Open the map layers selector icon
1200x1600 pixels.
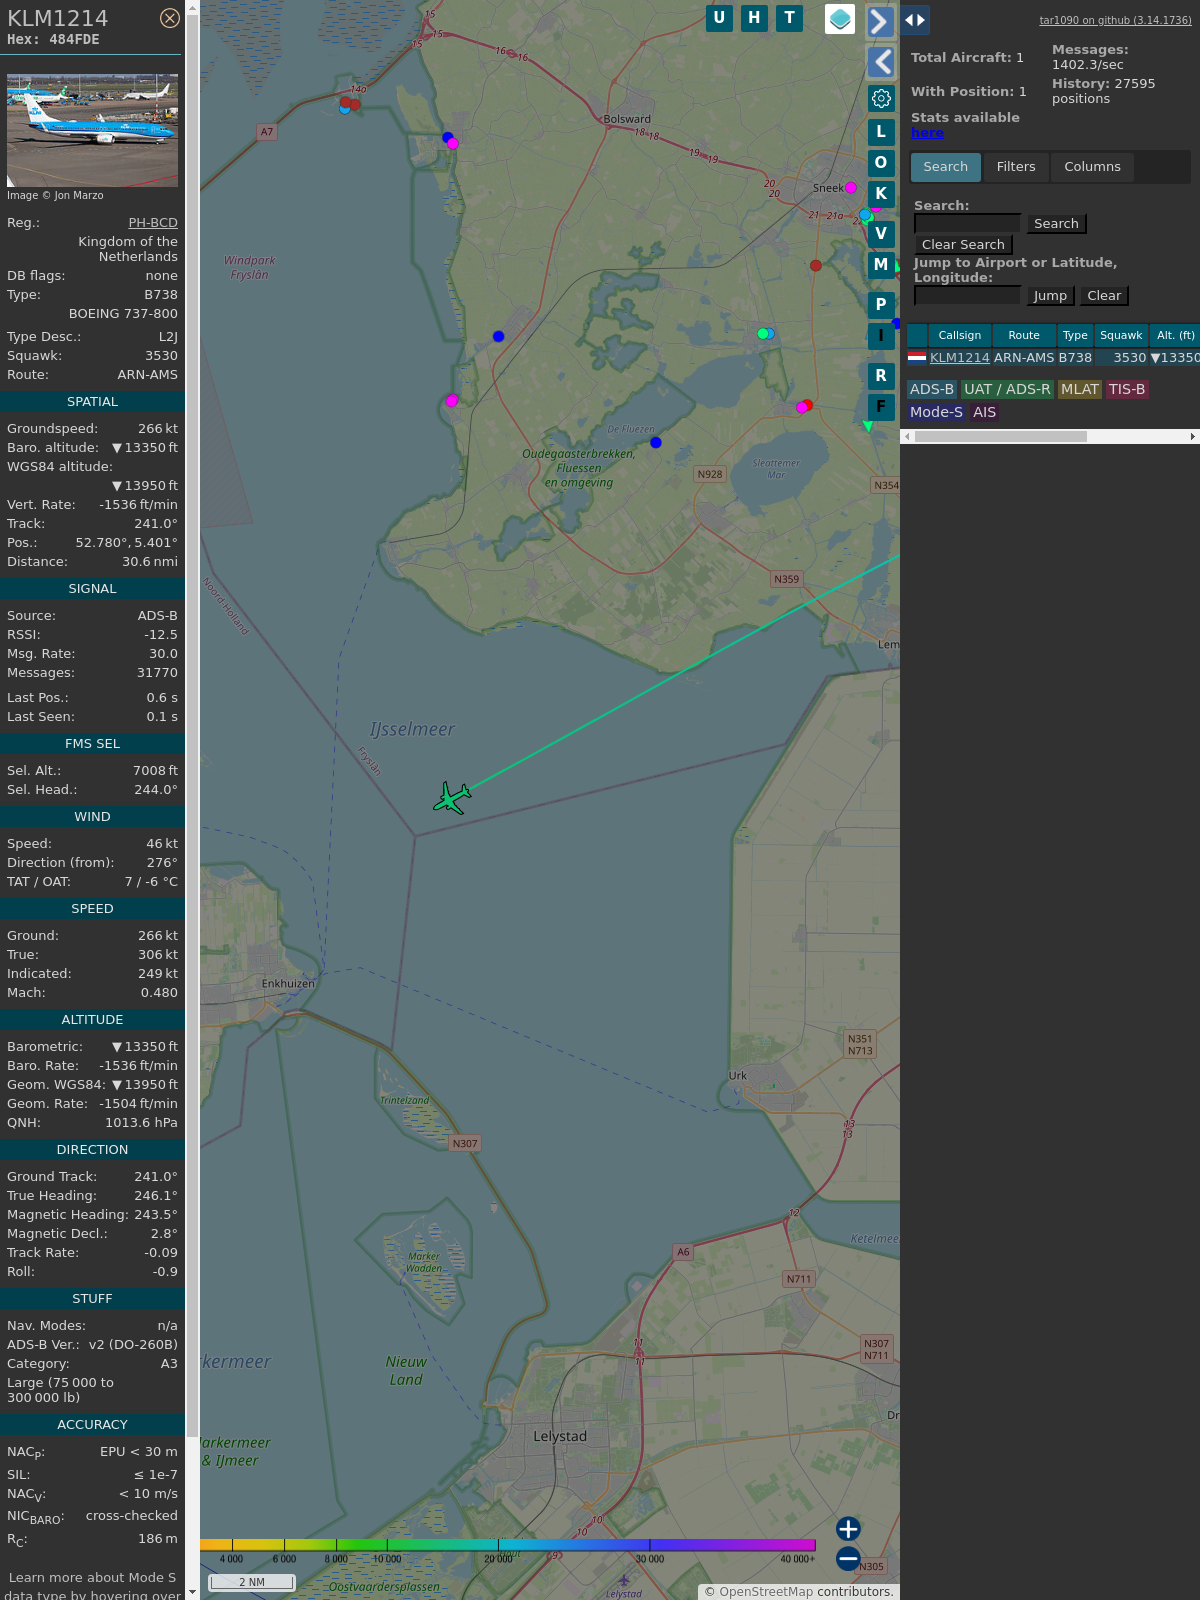point(840,19)
